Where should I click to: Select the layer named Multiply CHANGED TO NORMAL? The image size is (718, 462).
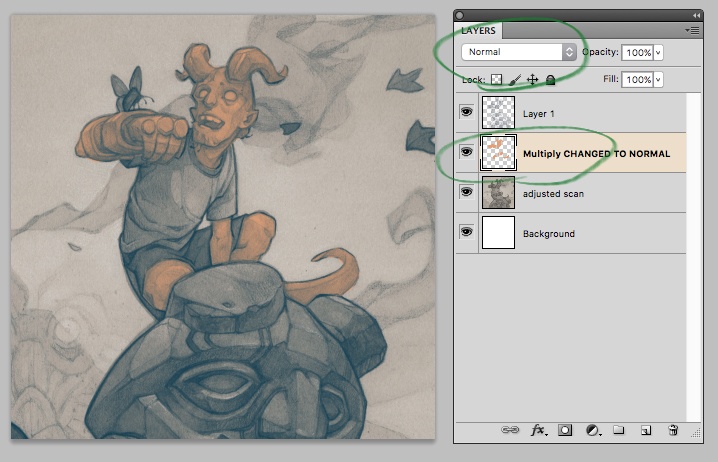[596, 154]
